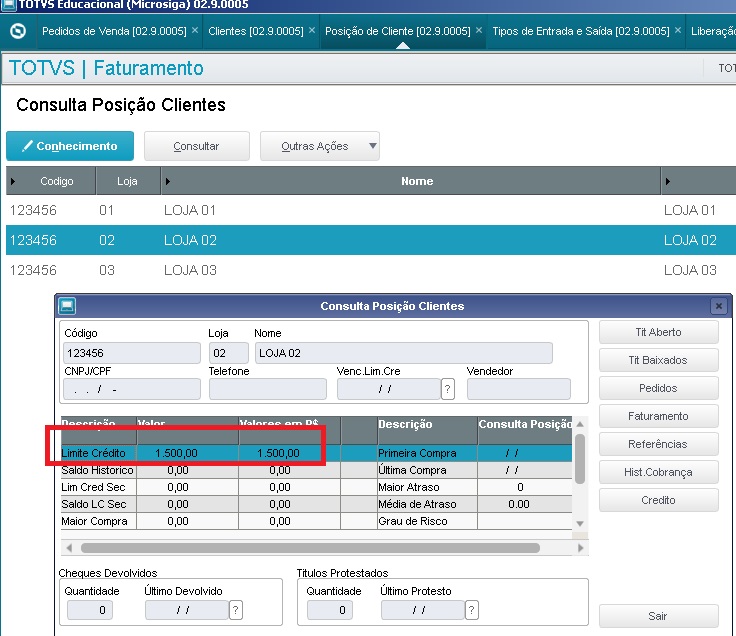736x636 pixels.
Task: Close the Tipos de Entrada e Saída tab
Action: click(x=678, y=31)
